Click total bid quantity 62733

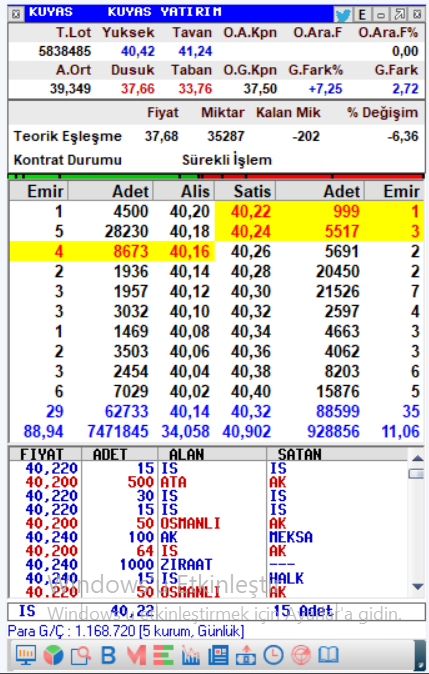pos(126,411)
